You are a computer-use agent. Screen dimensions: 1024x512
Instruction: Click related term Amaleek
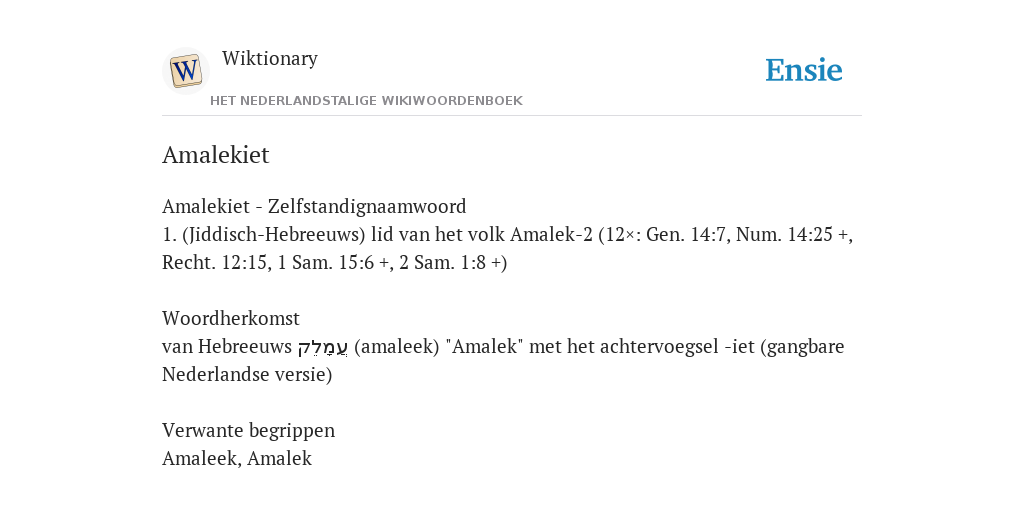point(202,459)
